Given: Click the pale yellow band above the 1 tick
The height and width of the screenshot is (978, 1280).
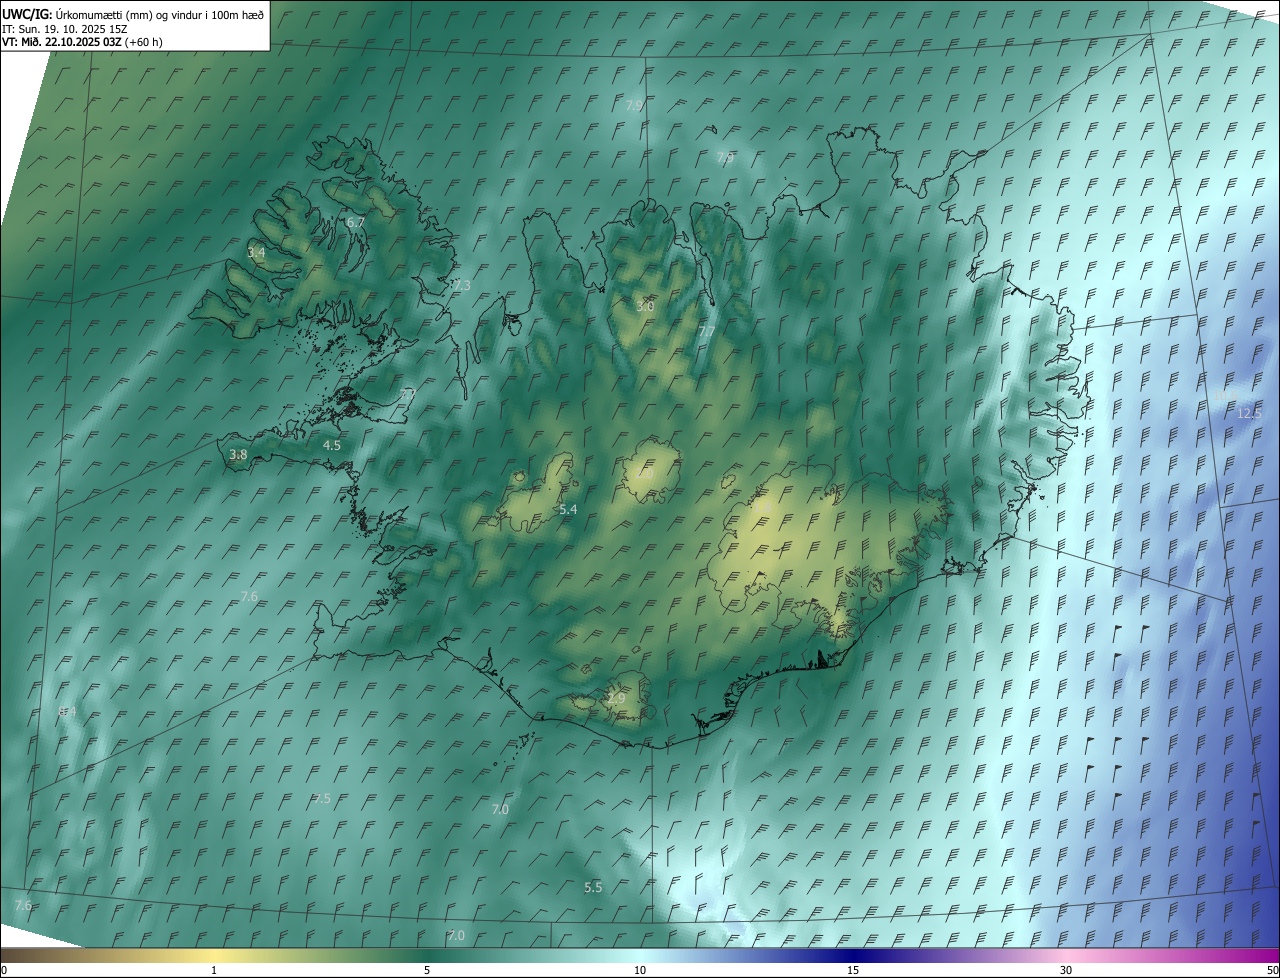Looking at the screenshot, I should (x=214, y=955).
